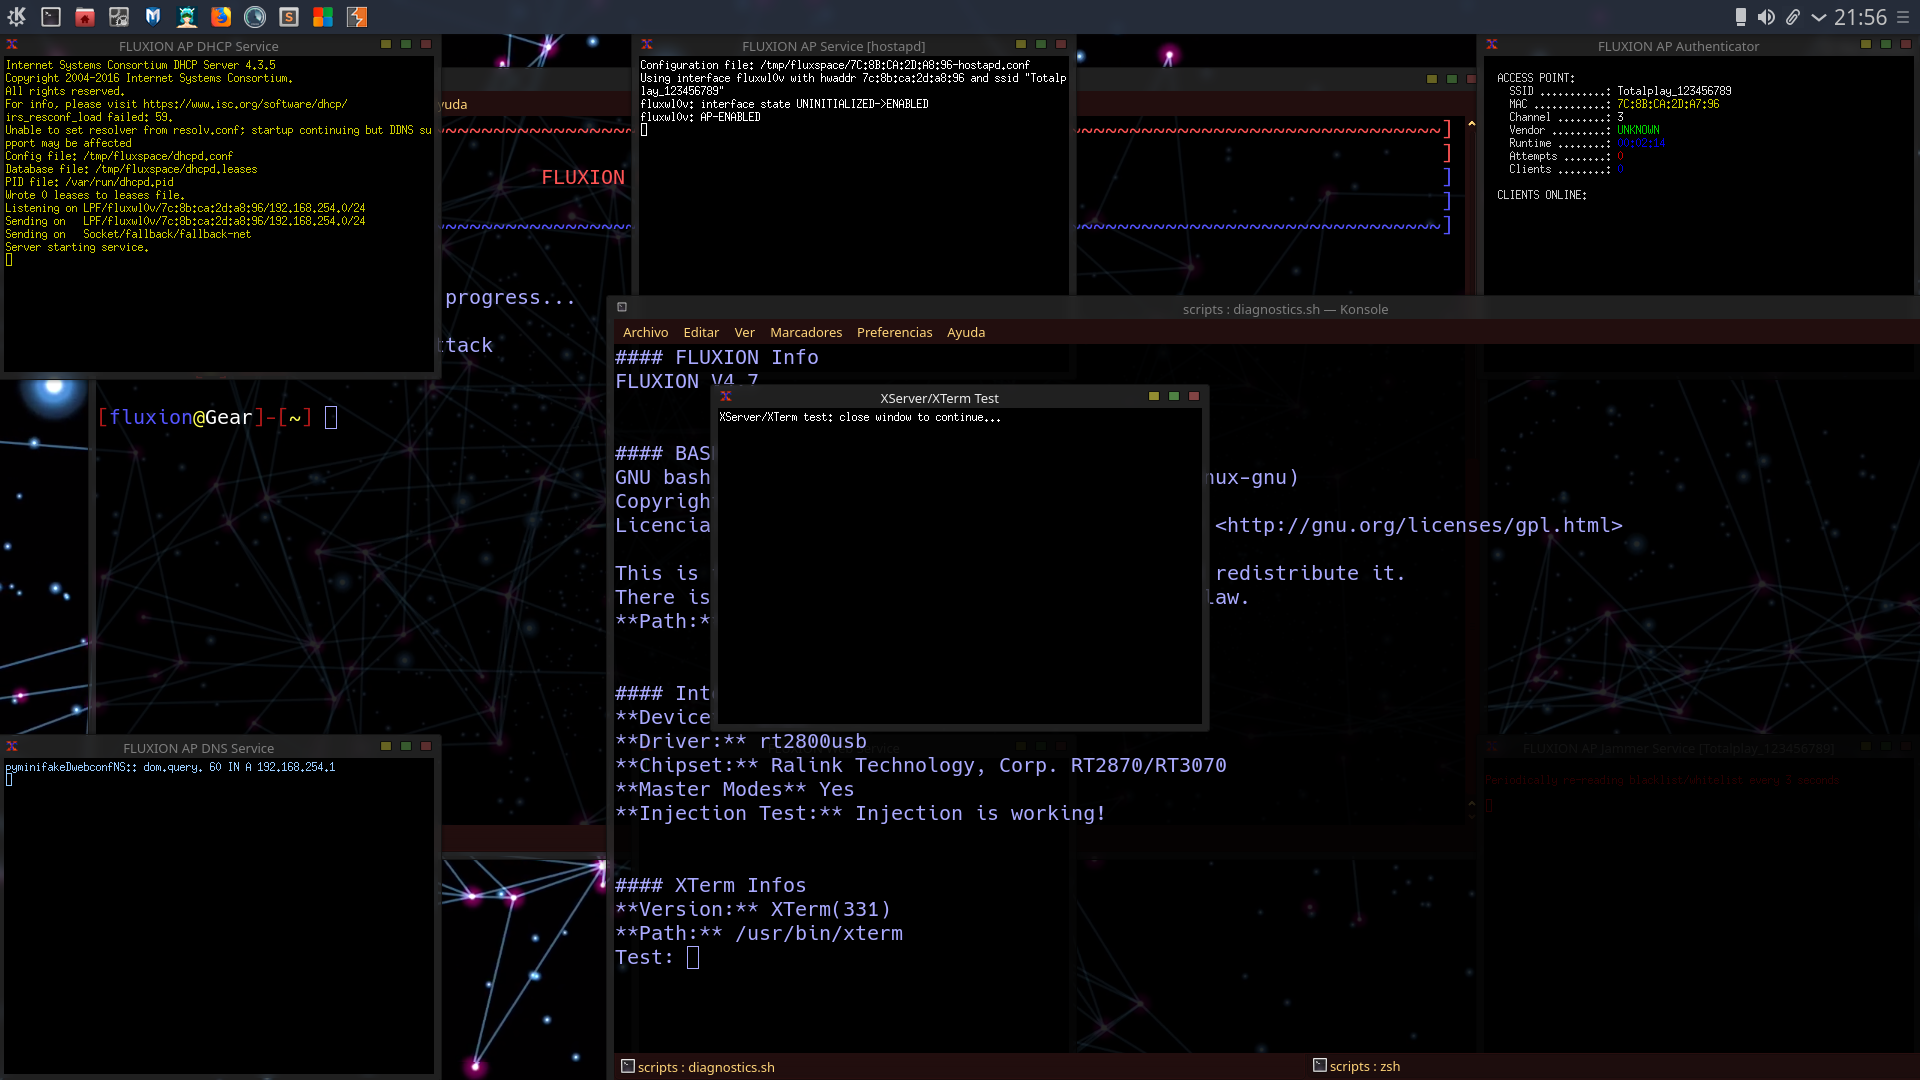Click the MAC value 7C:8B:CA:2D:A7:96

click(1668, 104)
